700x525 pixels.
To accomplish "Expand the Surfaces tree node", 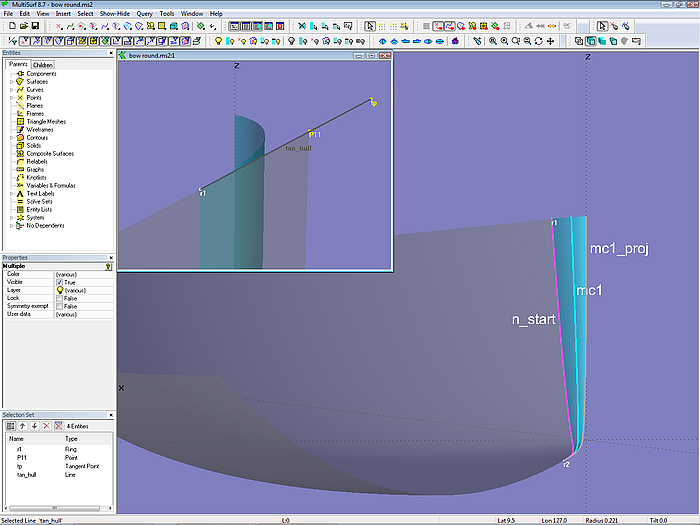I will pyautogui.click(x=11, y=82).
